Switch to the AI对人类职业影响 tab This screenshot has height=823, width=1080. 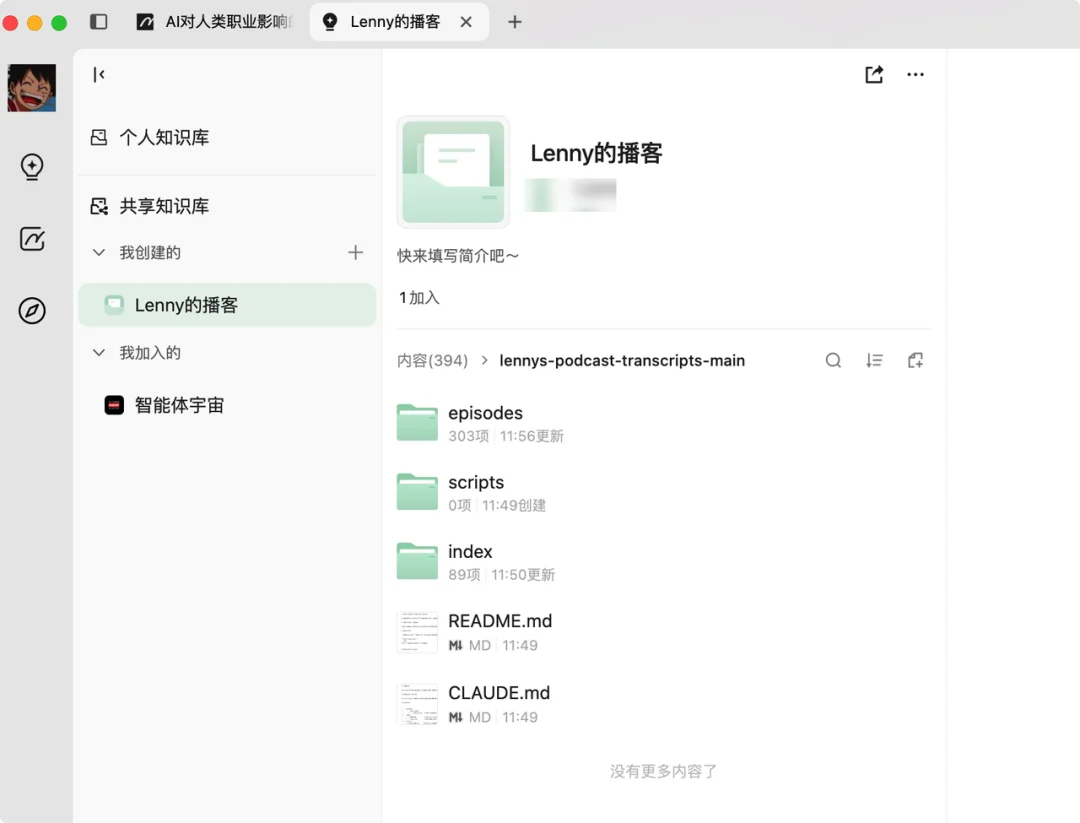(x=215, y=21)
